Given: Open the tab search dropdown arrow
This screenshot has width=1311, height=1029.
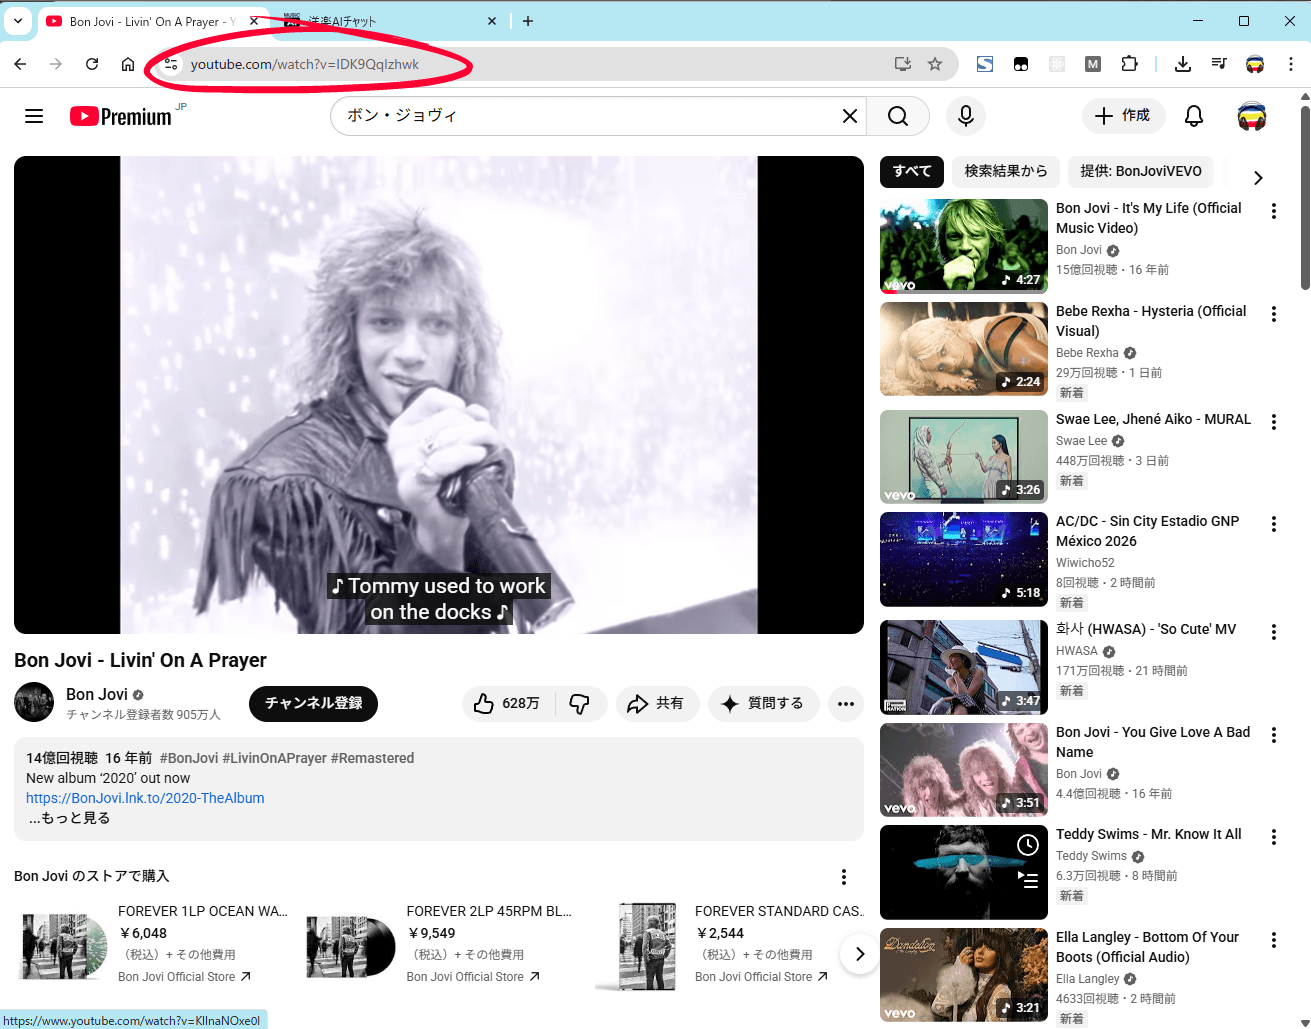Looking at the screenshot, I should (18, 20).
